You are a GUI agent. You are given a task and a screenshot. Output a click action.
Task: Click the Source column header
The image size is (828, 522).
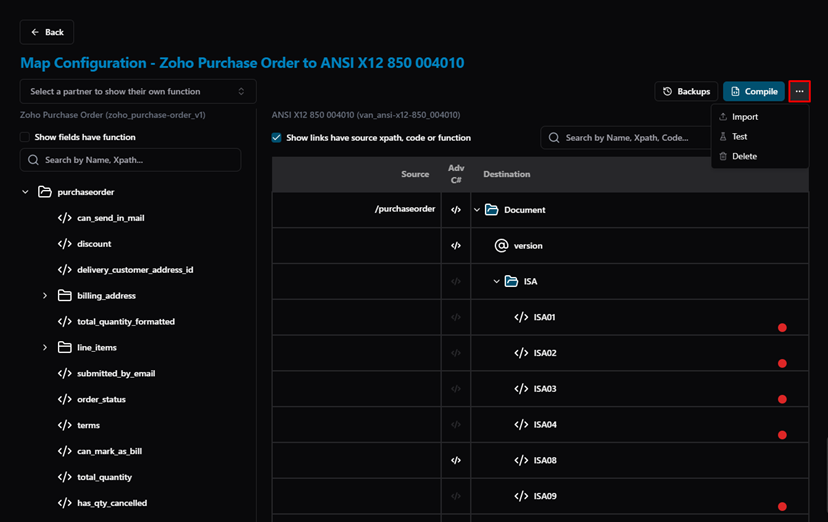(415, 174)
